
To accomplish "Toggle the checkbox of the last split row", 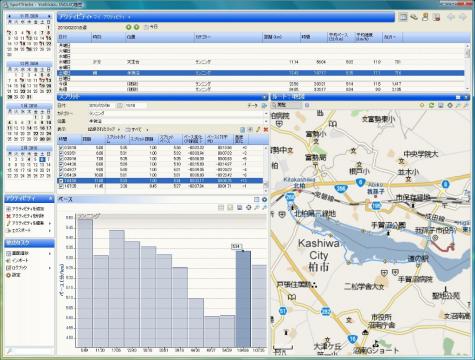I will coord(61,186).
